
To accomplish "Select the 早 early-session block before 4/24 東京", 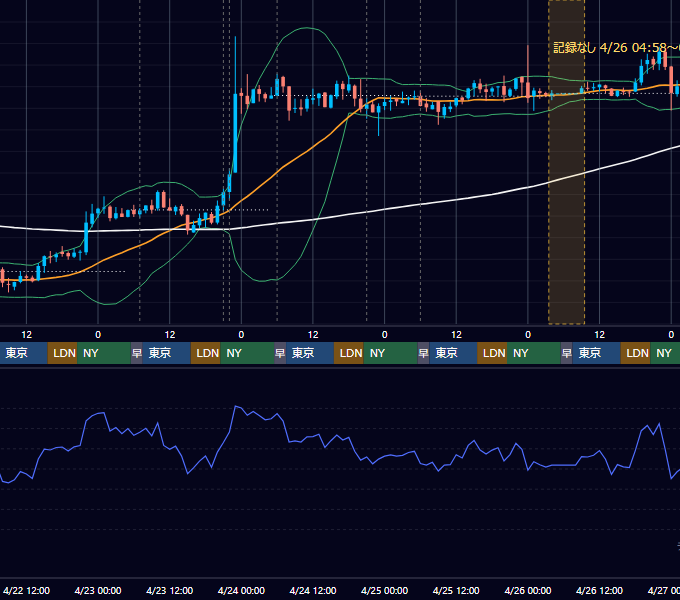I will pos(280,353).
